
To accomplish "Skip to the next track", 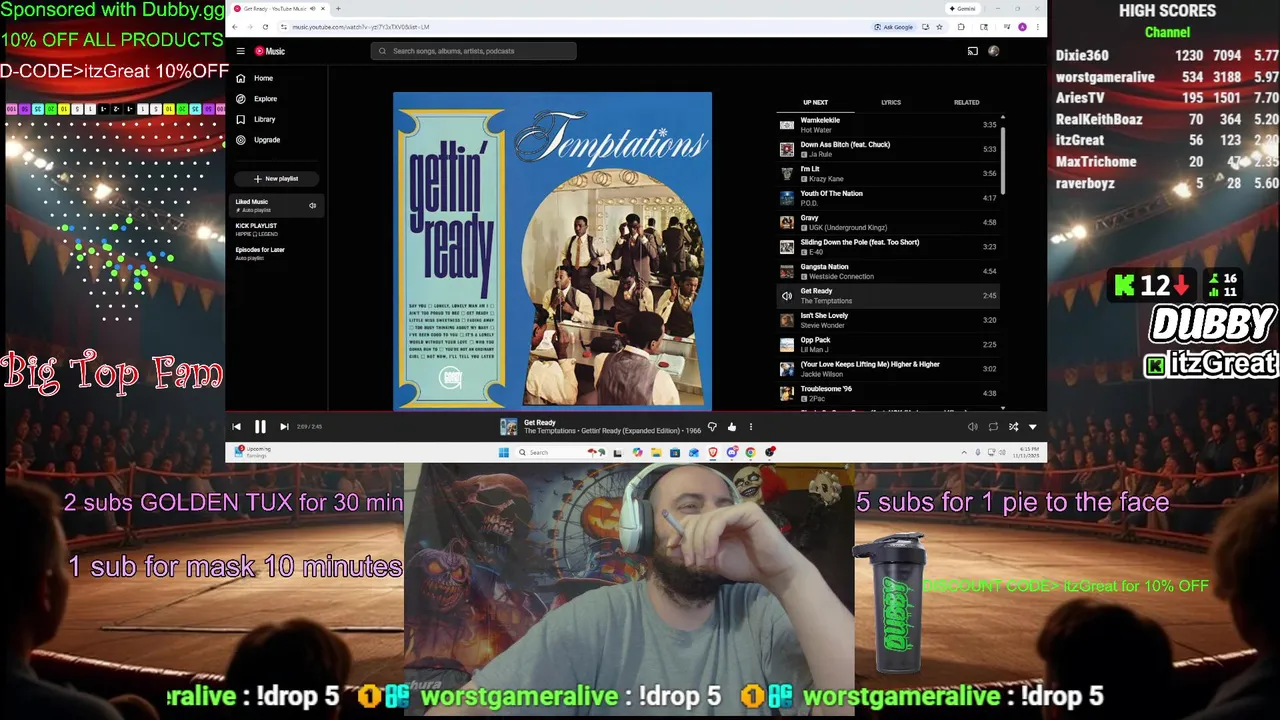I will point(284,427).
